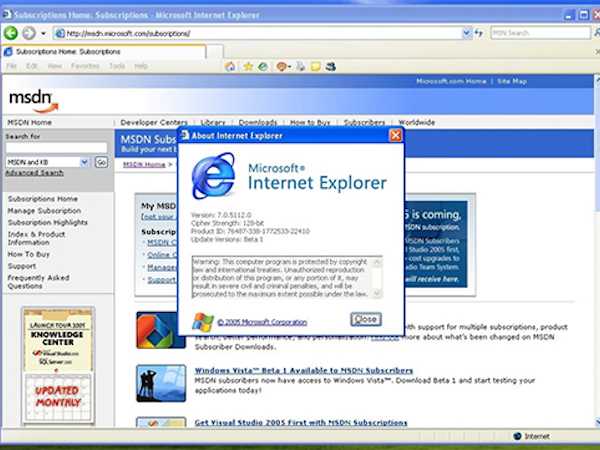
Task: Open the How to Buy nav item
Action: pyautogui.click(x=310, y=122)
